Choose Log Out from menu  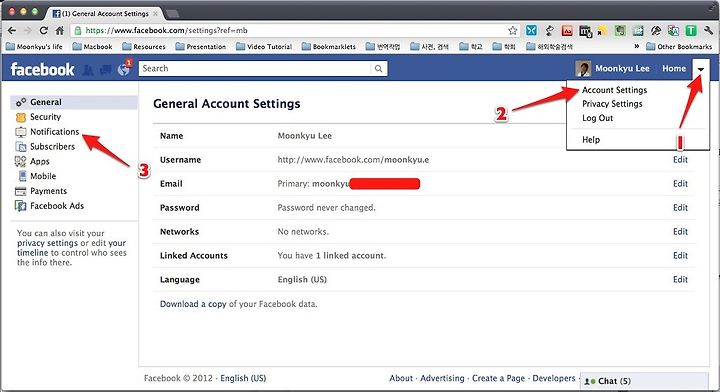tap(597, 118)
